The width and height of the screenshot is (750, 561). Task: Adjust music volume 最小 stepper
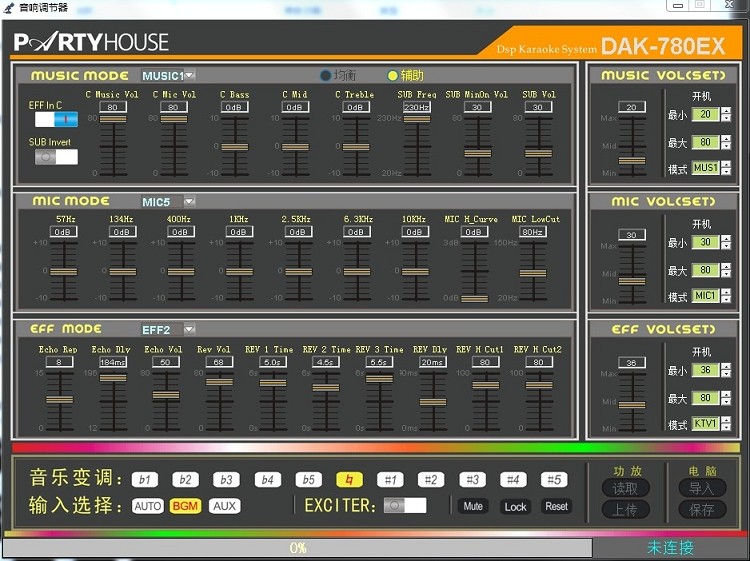coord(726,114)
